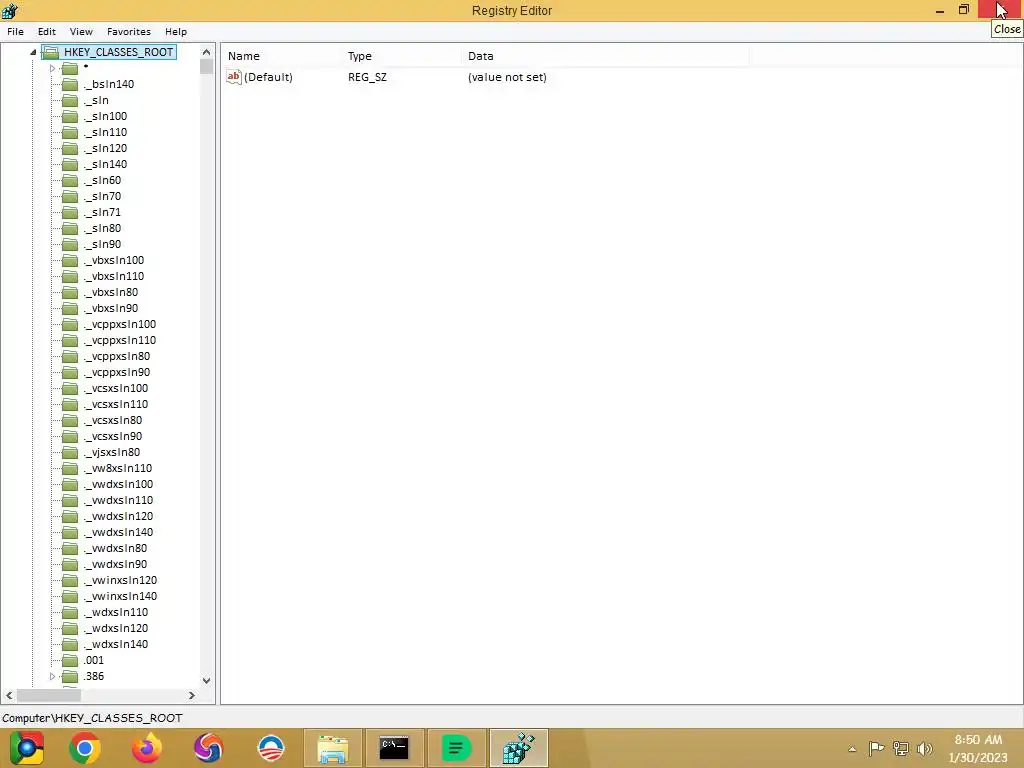The image size is (1024, 768).
Task: Click the folder icon for ._vbxsln100
Action: (70, 261)
